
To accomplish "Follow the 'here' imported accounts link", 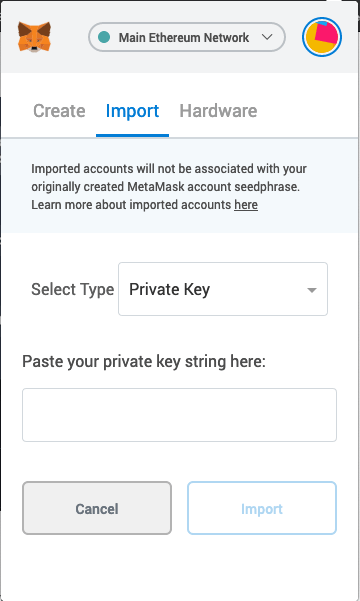I will pyautogui.click(x=246, y=205).
